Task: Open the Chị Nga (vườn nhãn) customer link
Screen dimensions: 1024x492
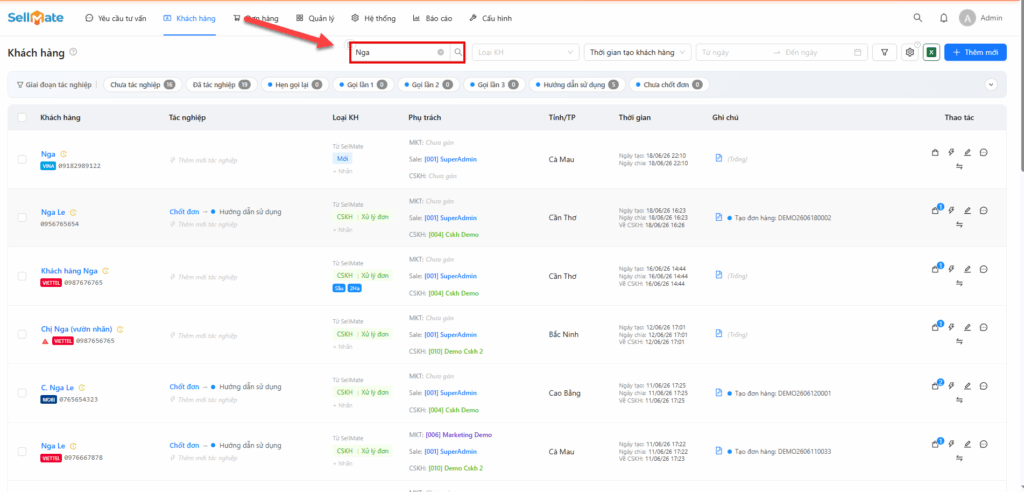Action: 77,329
